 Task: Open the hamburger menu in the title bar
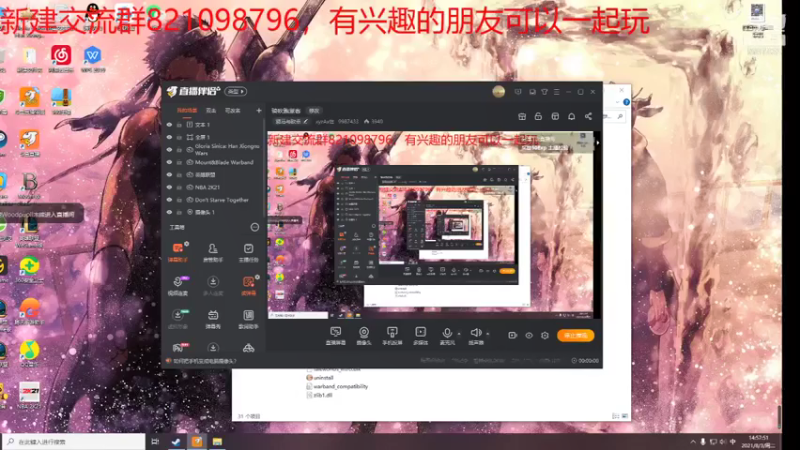tap(557, 92)
